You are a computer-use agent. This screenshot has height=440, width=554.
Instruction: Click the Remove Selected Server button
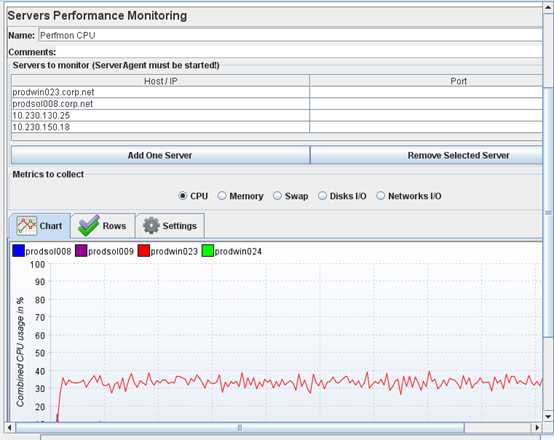click(x=426, y=155)
